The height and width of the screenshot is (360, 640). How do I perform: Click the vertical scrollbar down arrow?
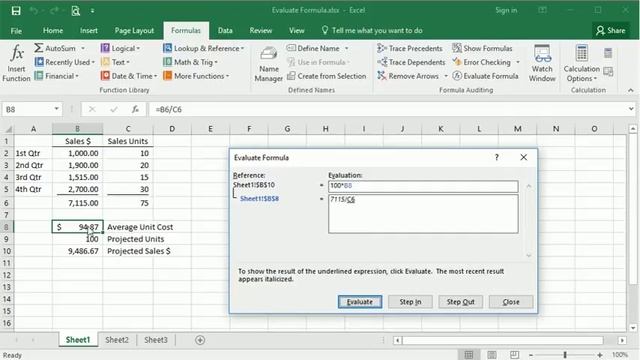click(633, 327)
